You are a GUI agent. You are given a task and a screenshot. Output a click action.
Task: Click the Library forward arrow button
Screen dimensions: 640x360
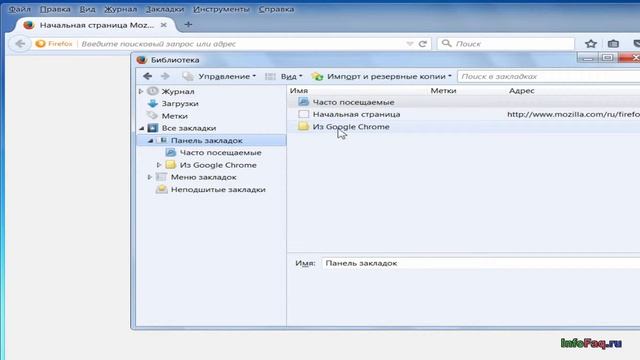(165, 76)
